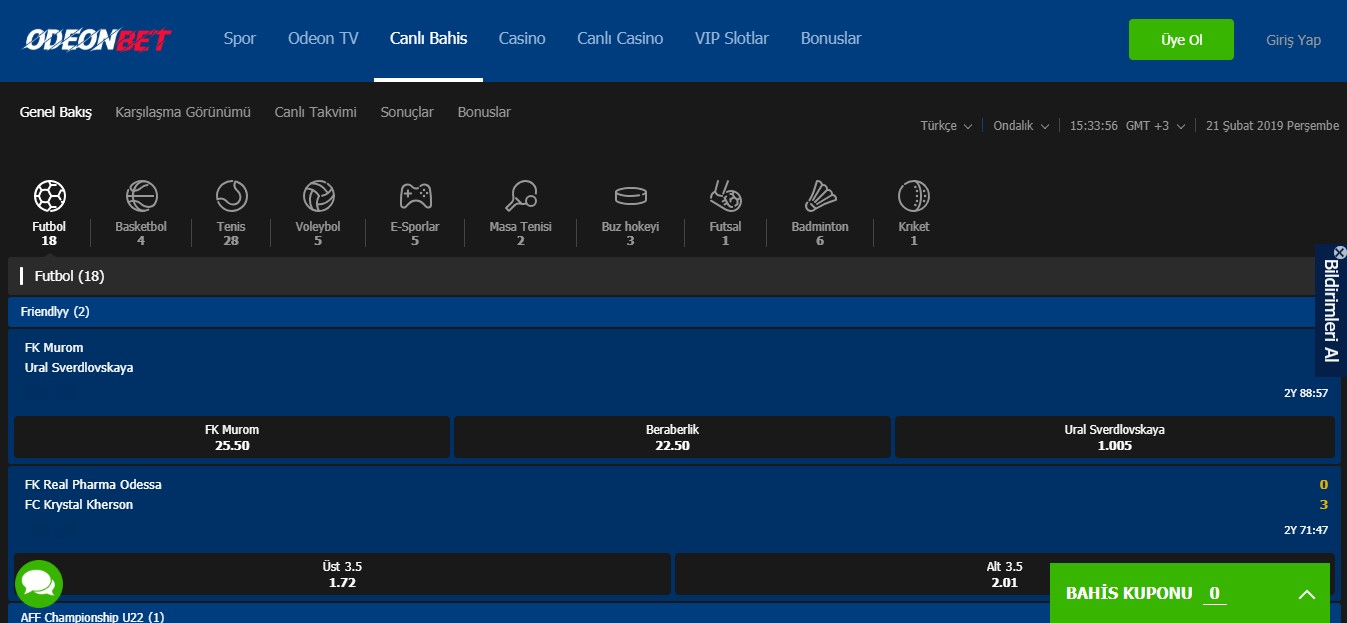Viewport: 1347px width, 623px height.
Task: Open the Canlı Casino menu
Action: 620,39
